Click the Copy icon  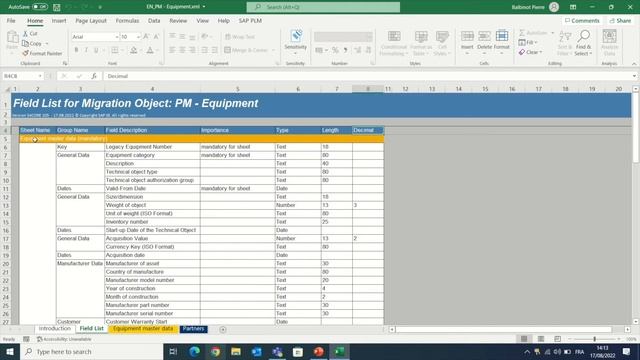pos(26,43)
